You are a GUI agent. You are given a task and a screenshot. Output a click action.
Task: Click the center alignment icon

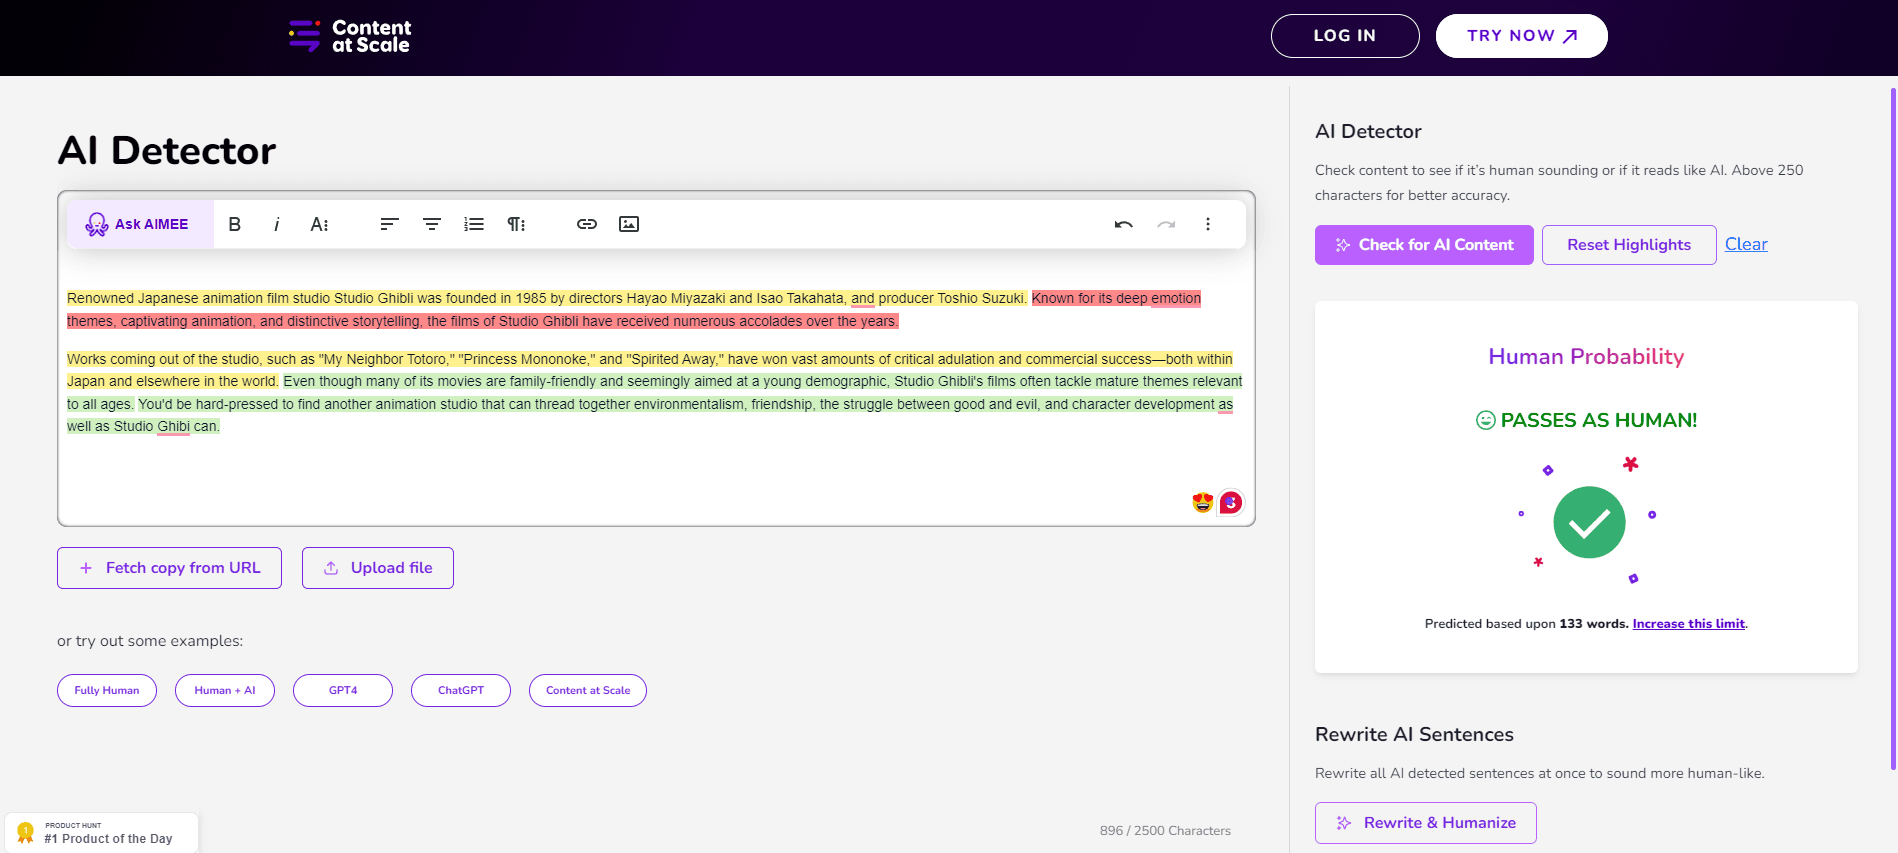(432, 224)
